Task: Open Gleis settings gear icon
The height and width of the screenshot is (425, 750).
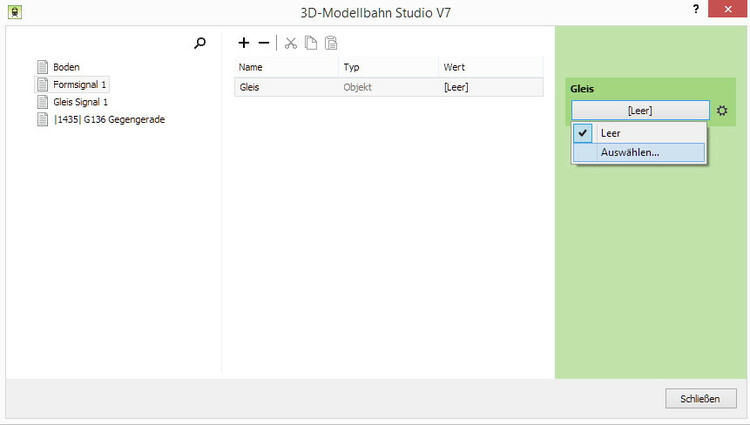Action: [x=722, y=111]
